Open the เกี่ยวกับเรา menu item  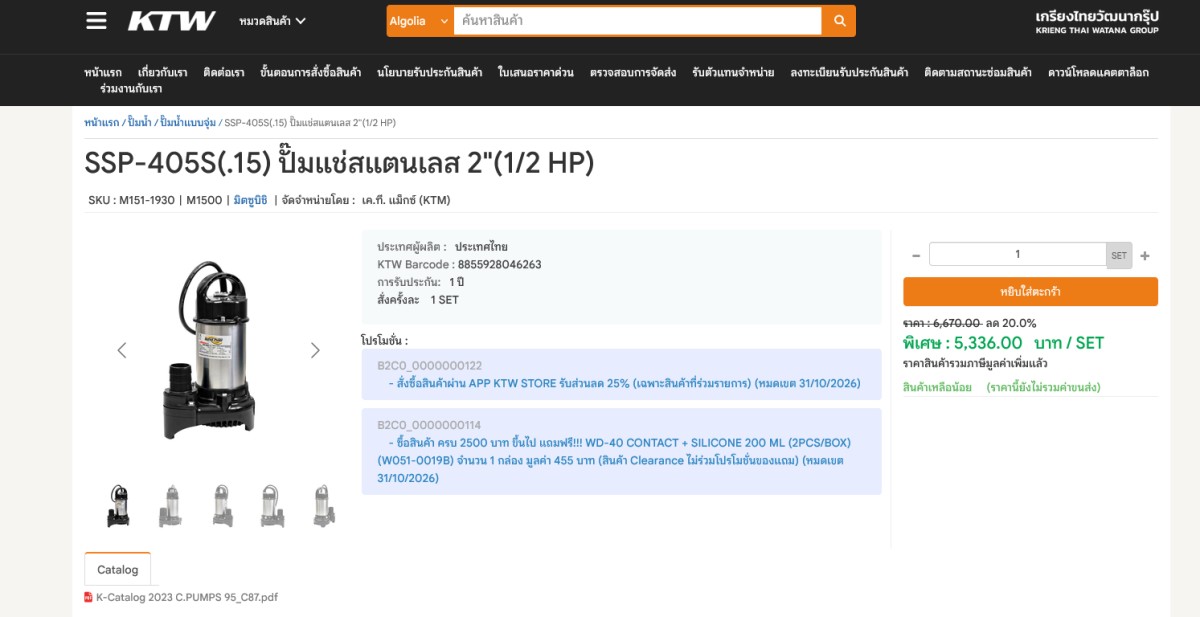[x=162, y=72]
